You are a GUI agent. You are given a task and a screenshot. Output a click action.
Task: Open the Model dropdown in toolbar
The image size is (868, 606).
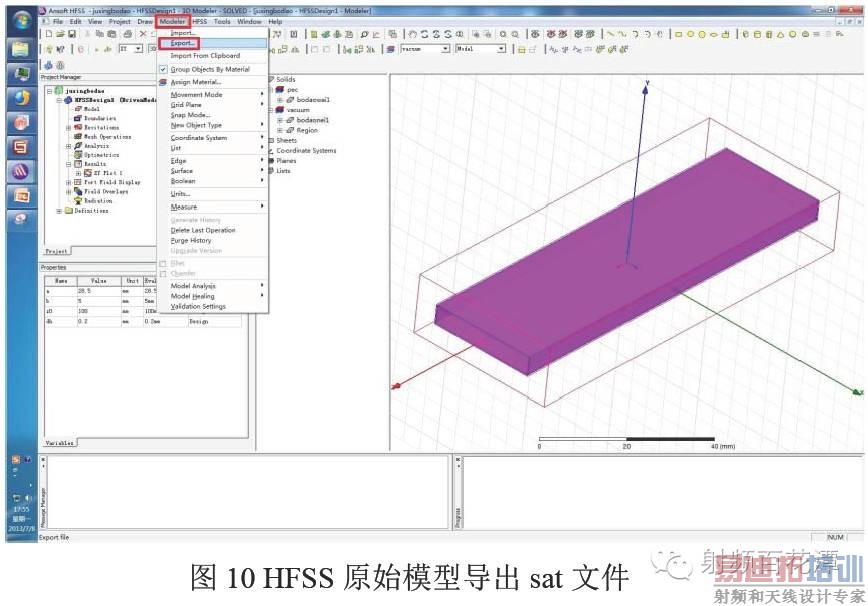click(x=502, y=49)
